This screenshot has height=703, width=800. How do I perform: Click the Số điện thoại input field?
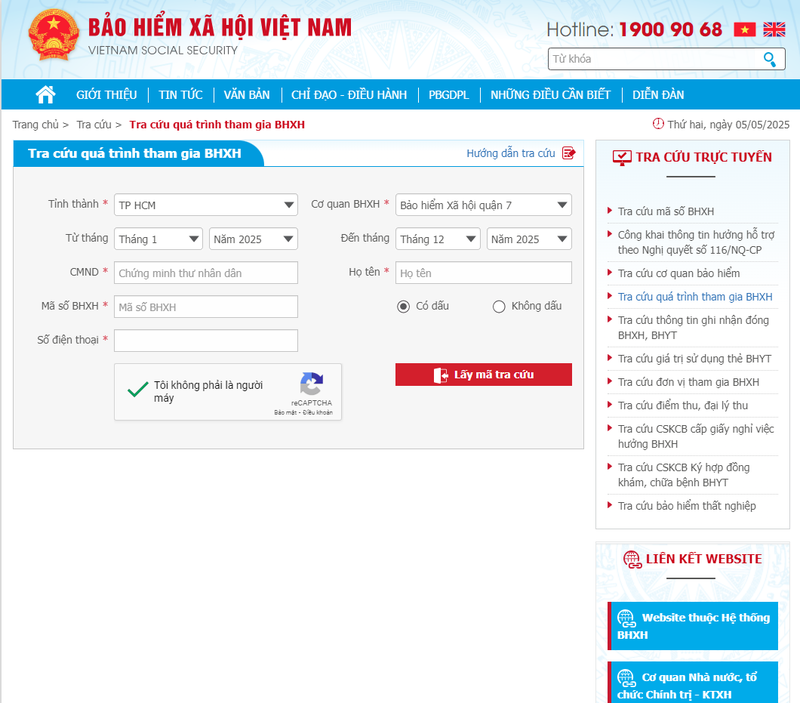(x=206, y=341)
